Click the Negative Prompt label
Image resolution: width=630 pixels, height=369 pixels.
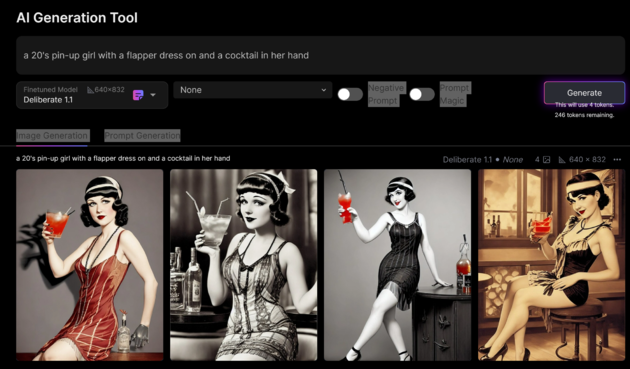click(386, 94)
